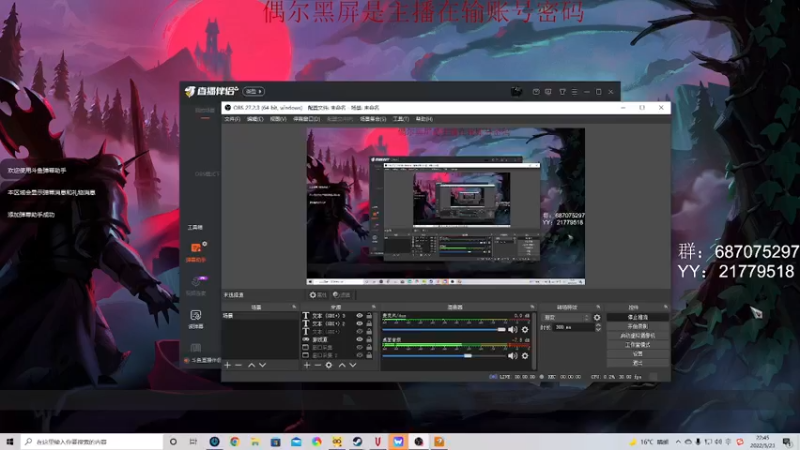The height and width of the screenshot is (450, 800).
Task: Click the 停止推流 stop streaming button
Action: (x=638, y=317)
